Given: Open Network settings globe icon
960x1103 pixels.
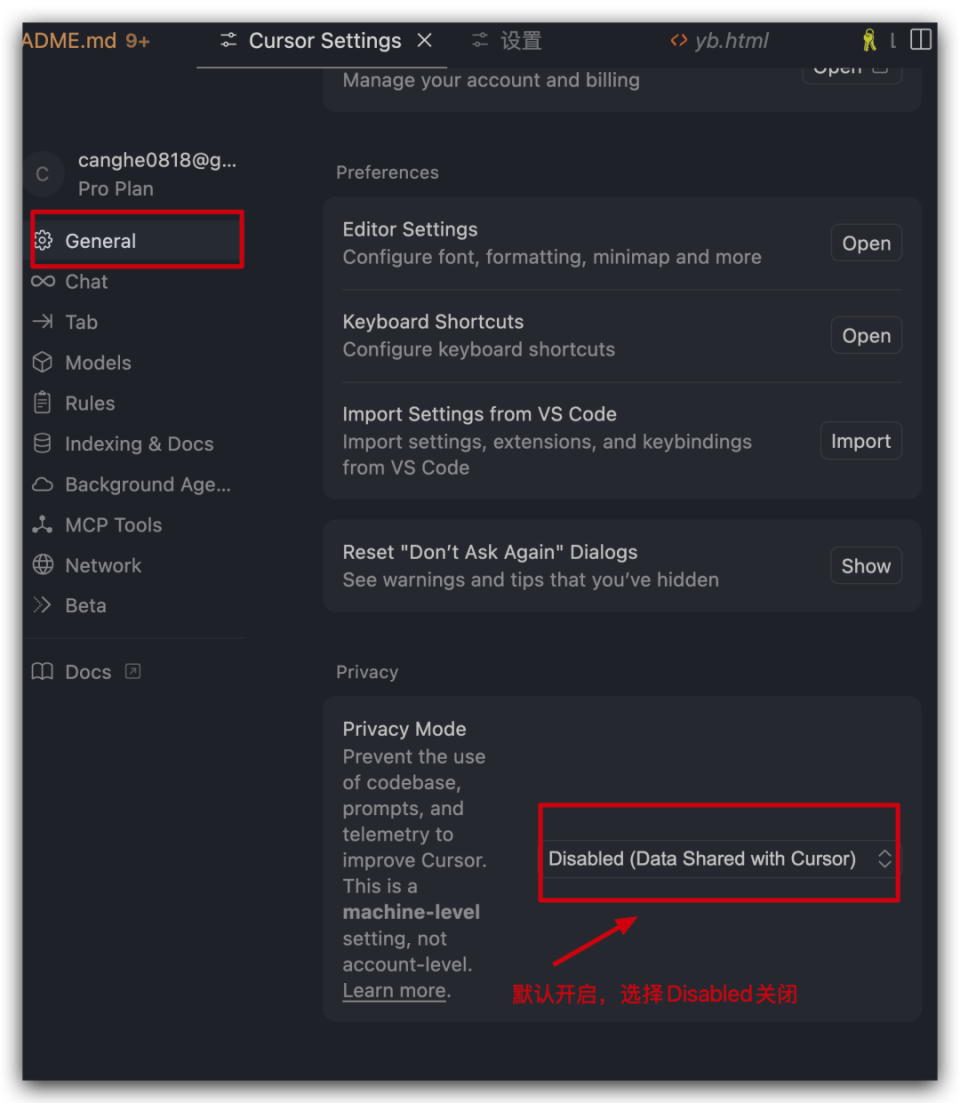Looking at the screenshot, I should click(42, 565).
